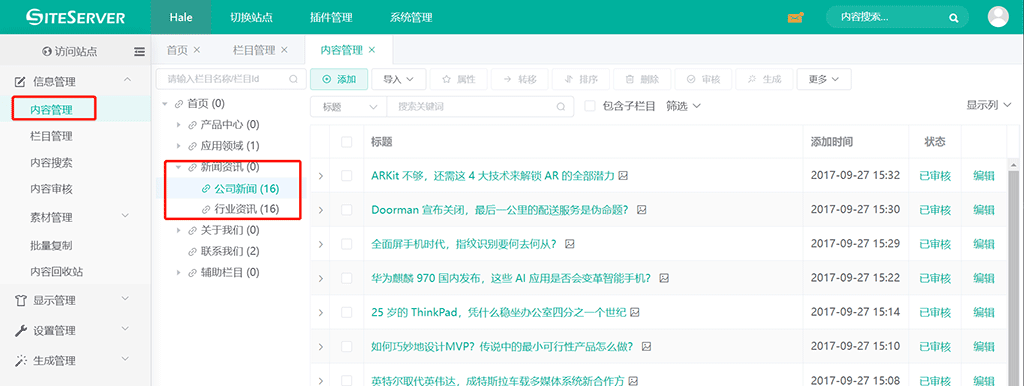
Task: Click the search magnifier in top bar
Action: point(954,18)
